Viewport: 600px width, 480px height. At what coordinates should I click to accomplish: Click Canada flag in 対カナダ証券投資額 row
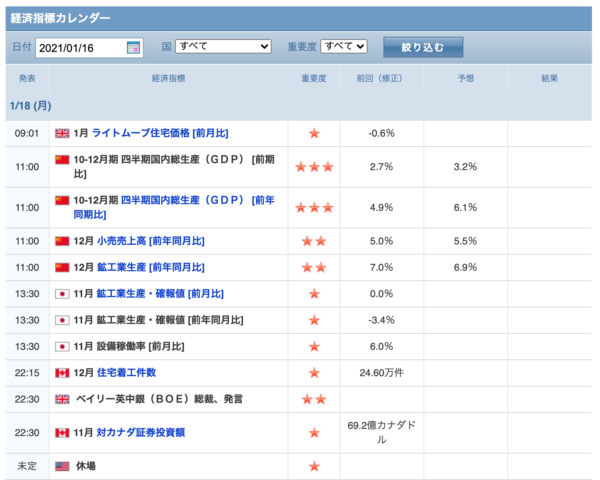click(62, 433)
